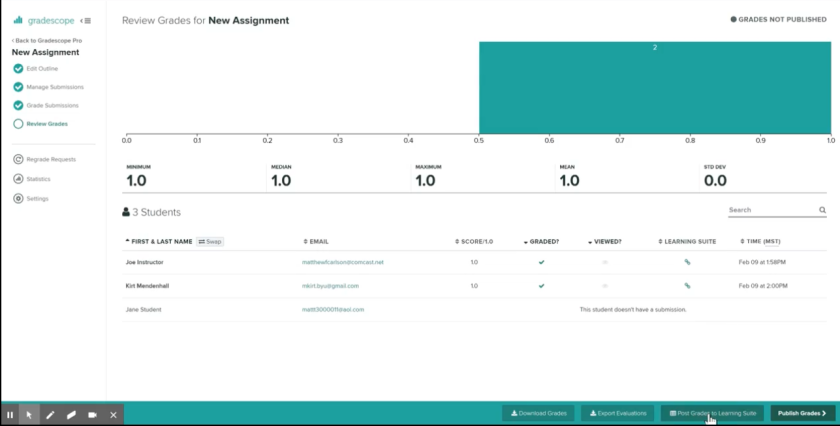Go to Grade Submissions step
The width and height of the screenshot is (840, 426).
click(x=52, y=105)
